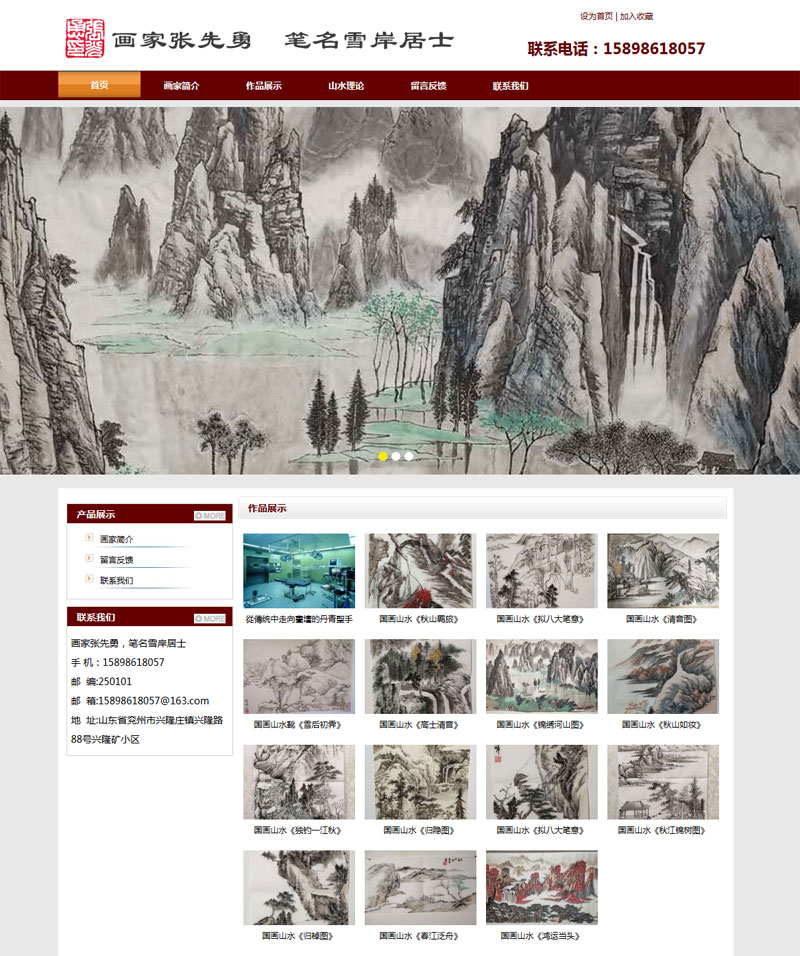Click the 《春江泛舟》 caption link
The width and height of the screenshot is (800, 956).
pyautogui.click(x=420, y=936)
